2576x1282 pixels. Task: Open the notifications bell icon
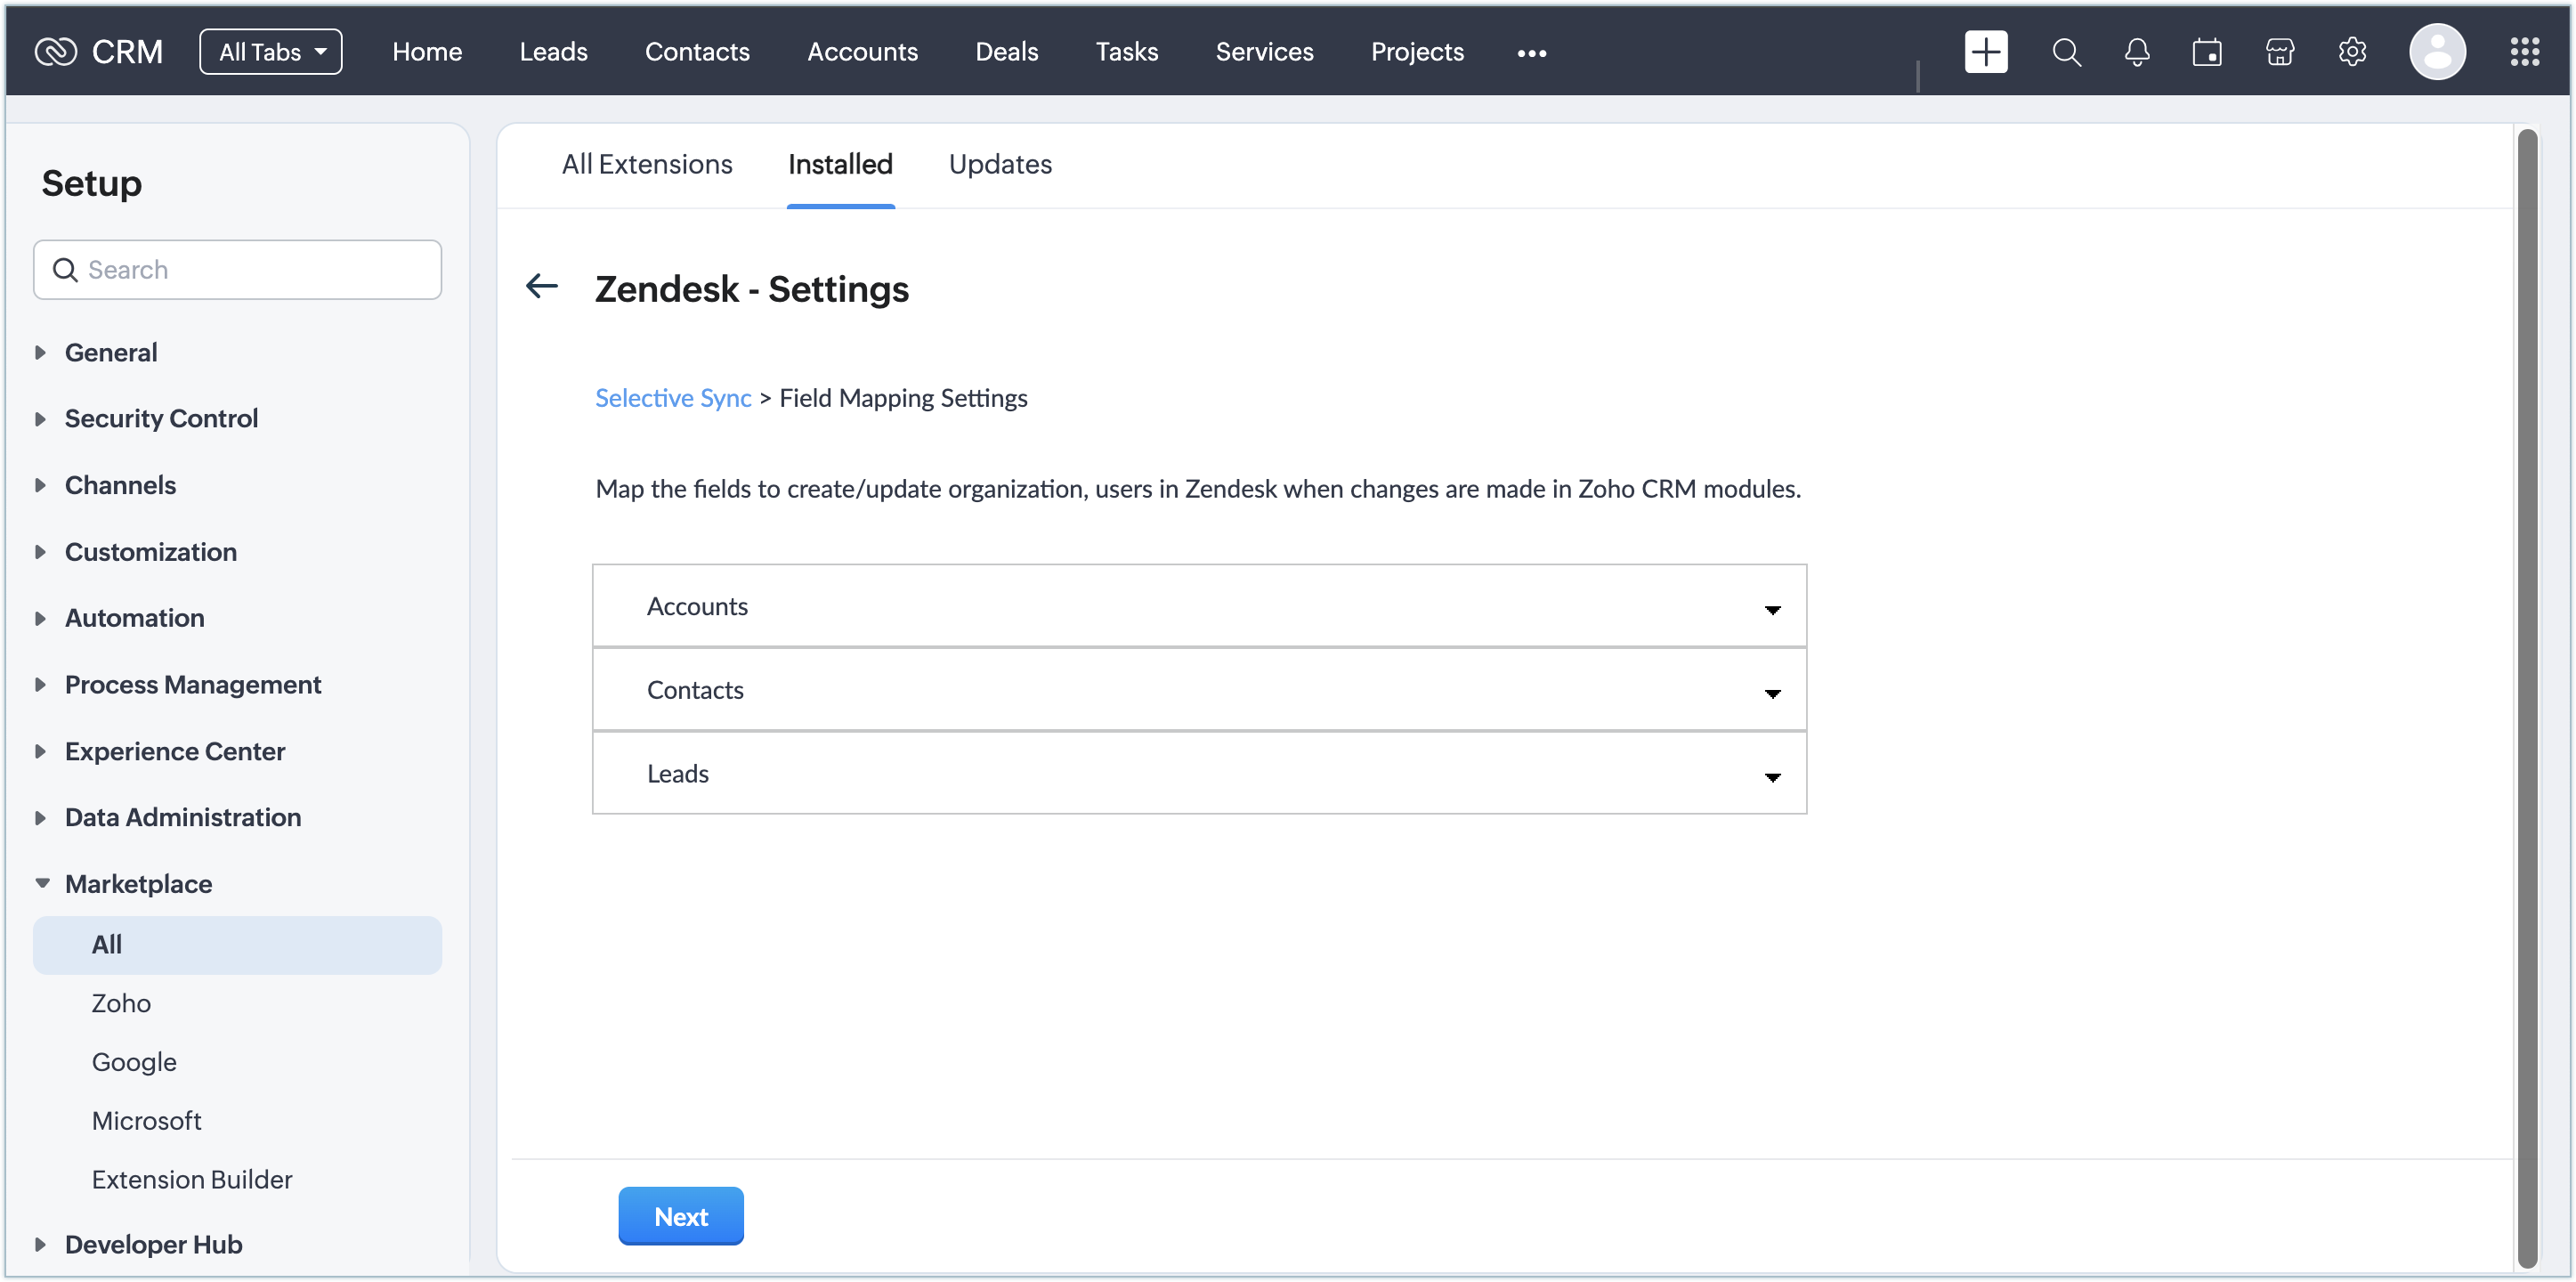pos(2137,52)
